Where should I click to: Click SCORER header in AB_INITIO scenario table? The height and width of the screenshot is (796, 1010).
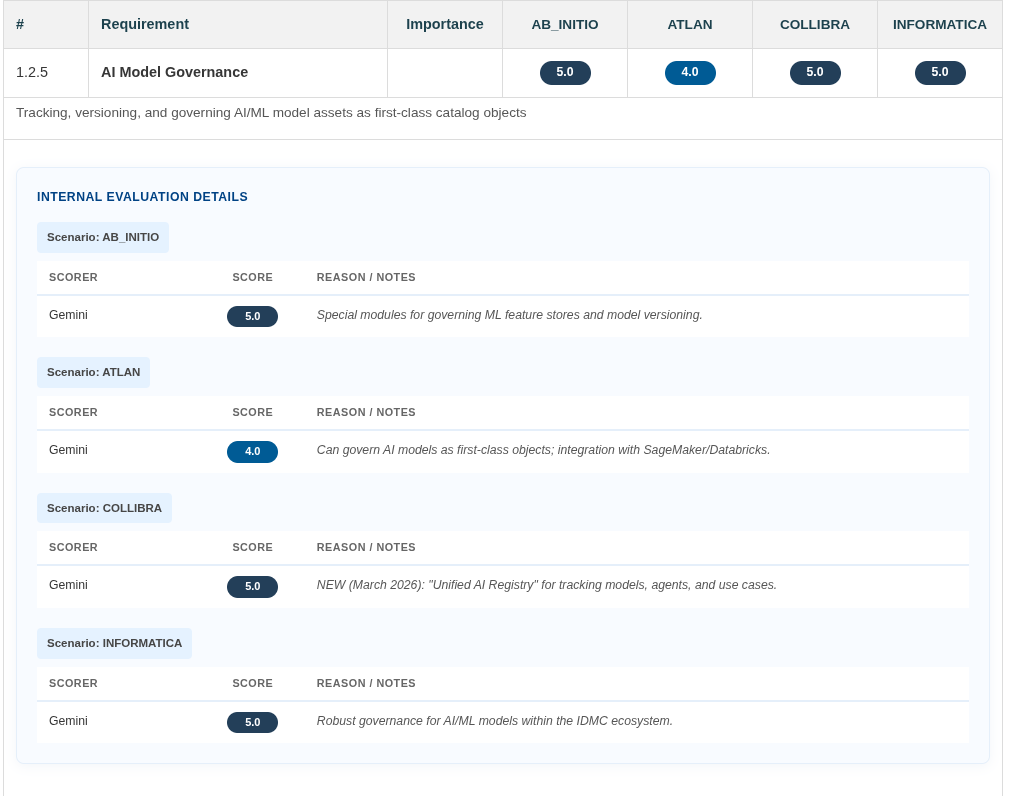point(73,278)
